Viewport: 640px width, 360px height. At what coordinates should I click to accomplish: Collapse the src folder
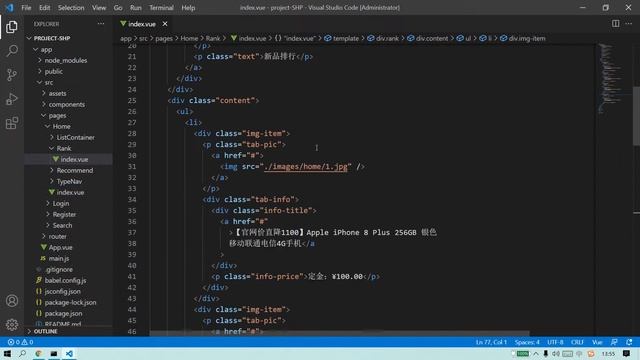tap(49, 82)
